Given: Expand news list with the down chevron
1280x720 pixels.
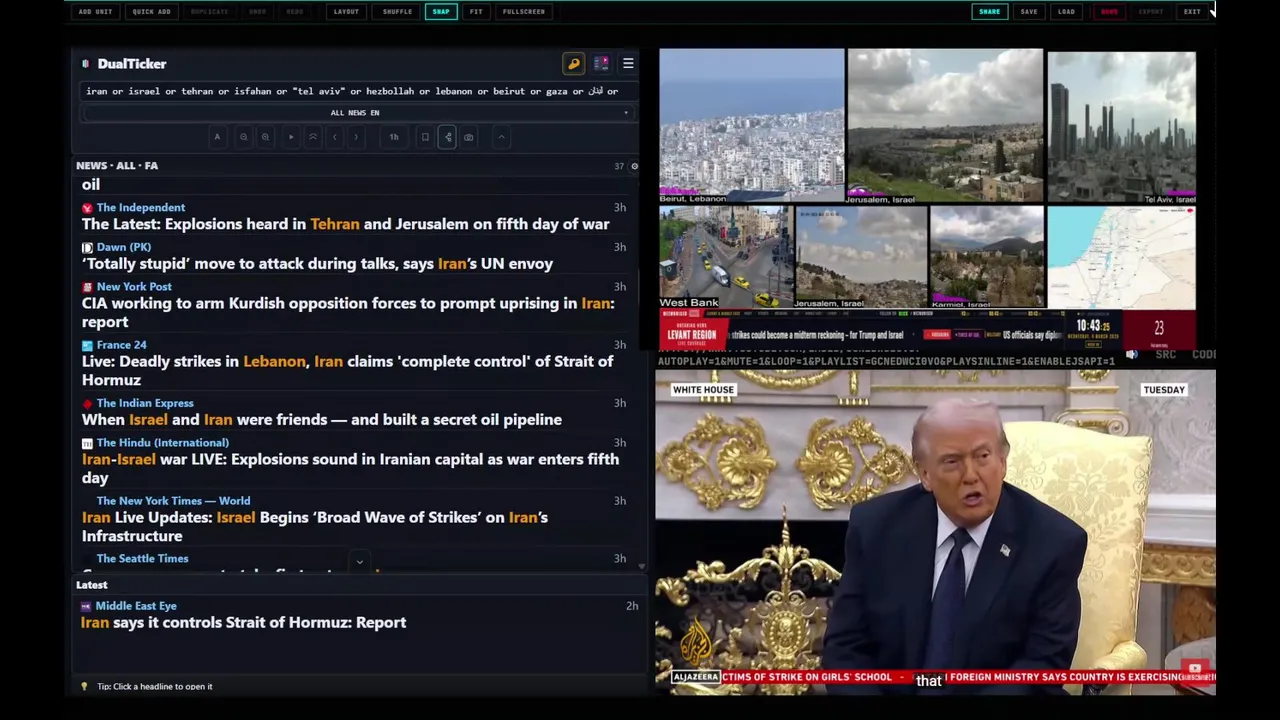Looking at the screenshot, I should point(359,563).
